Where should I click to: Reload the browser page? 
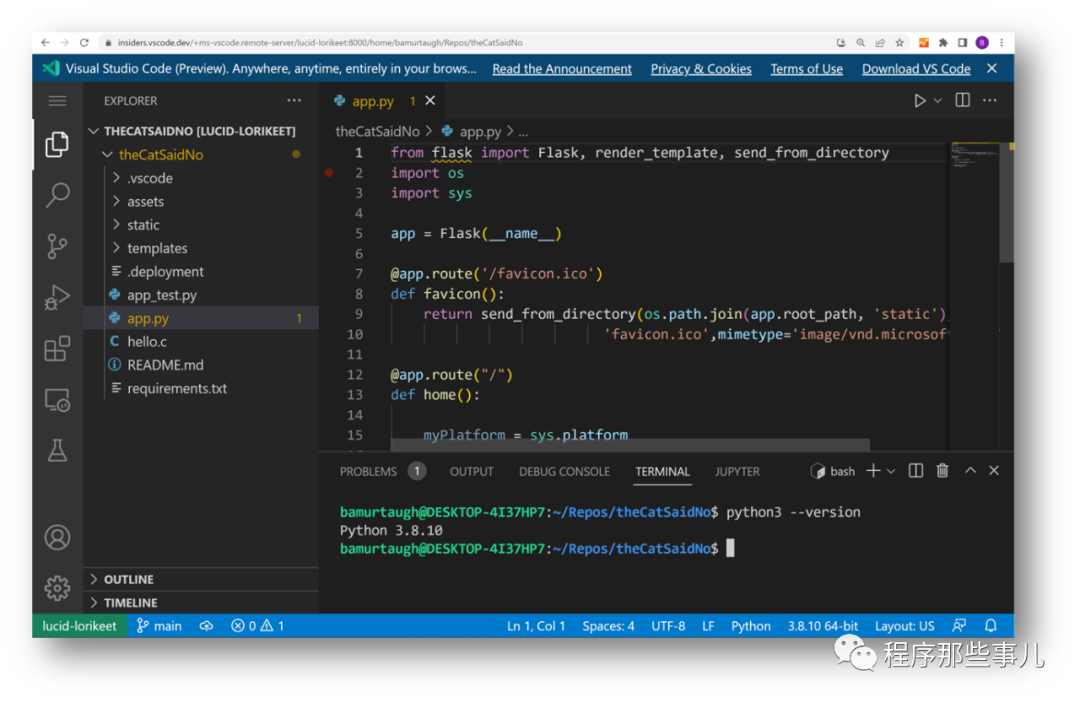pos(84,43)
